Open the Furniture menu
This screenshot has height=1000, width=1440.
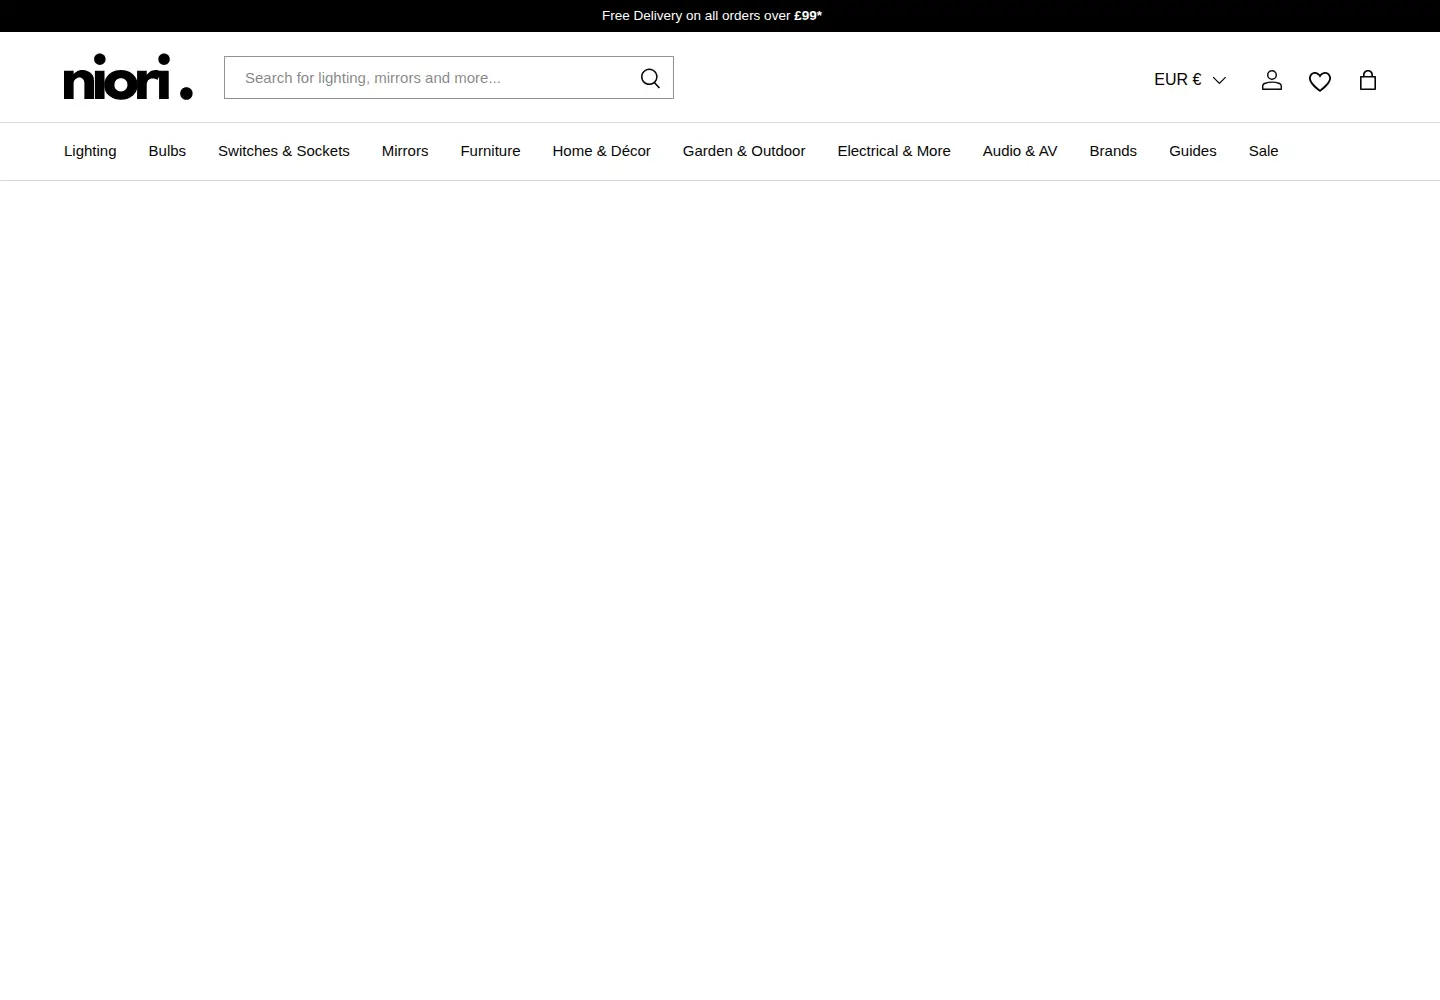tap(490, 151)
